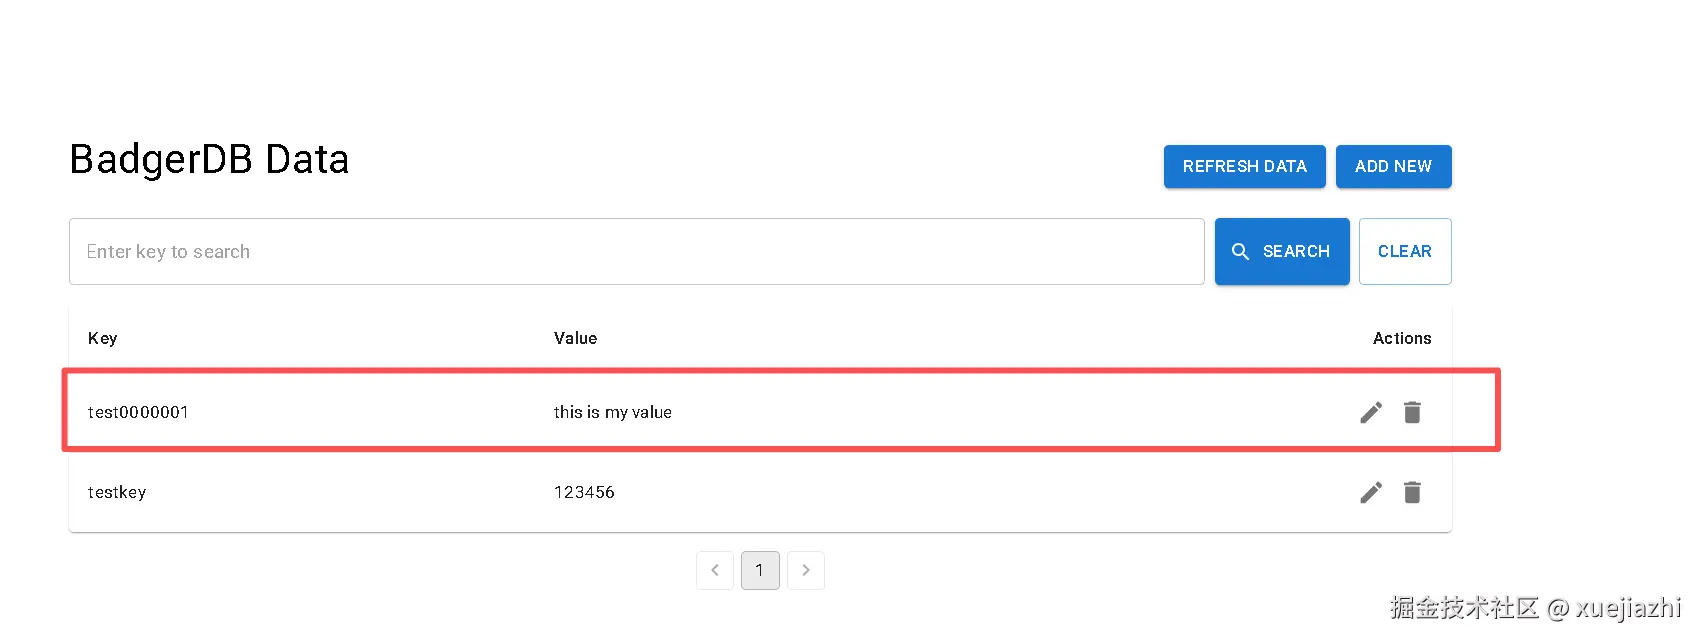Click the Actions column header
This screenshot has width=1701, height=642.
[x=1401, y=338]
